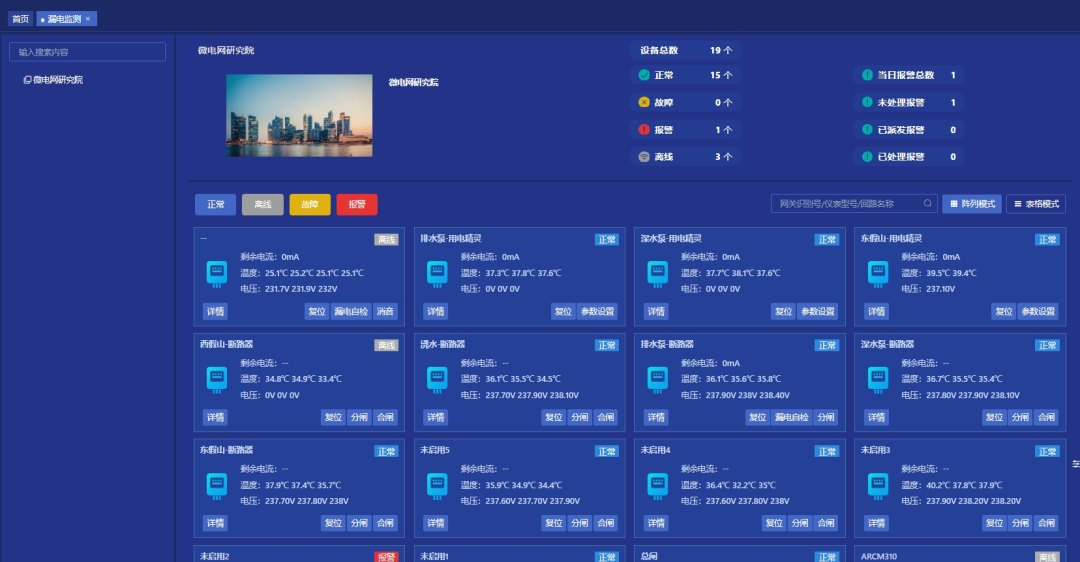Click 消音 on the unnamed '--' card

coord(385,311)
